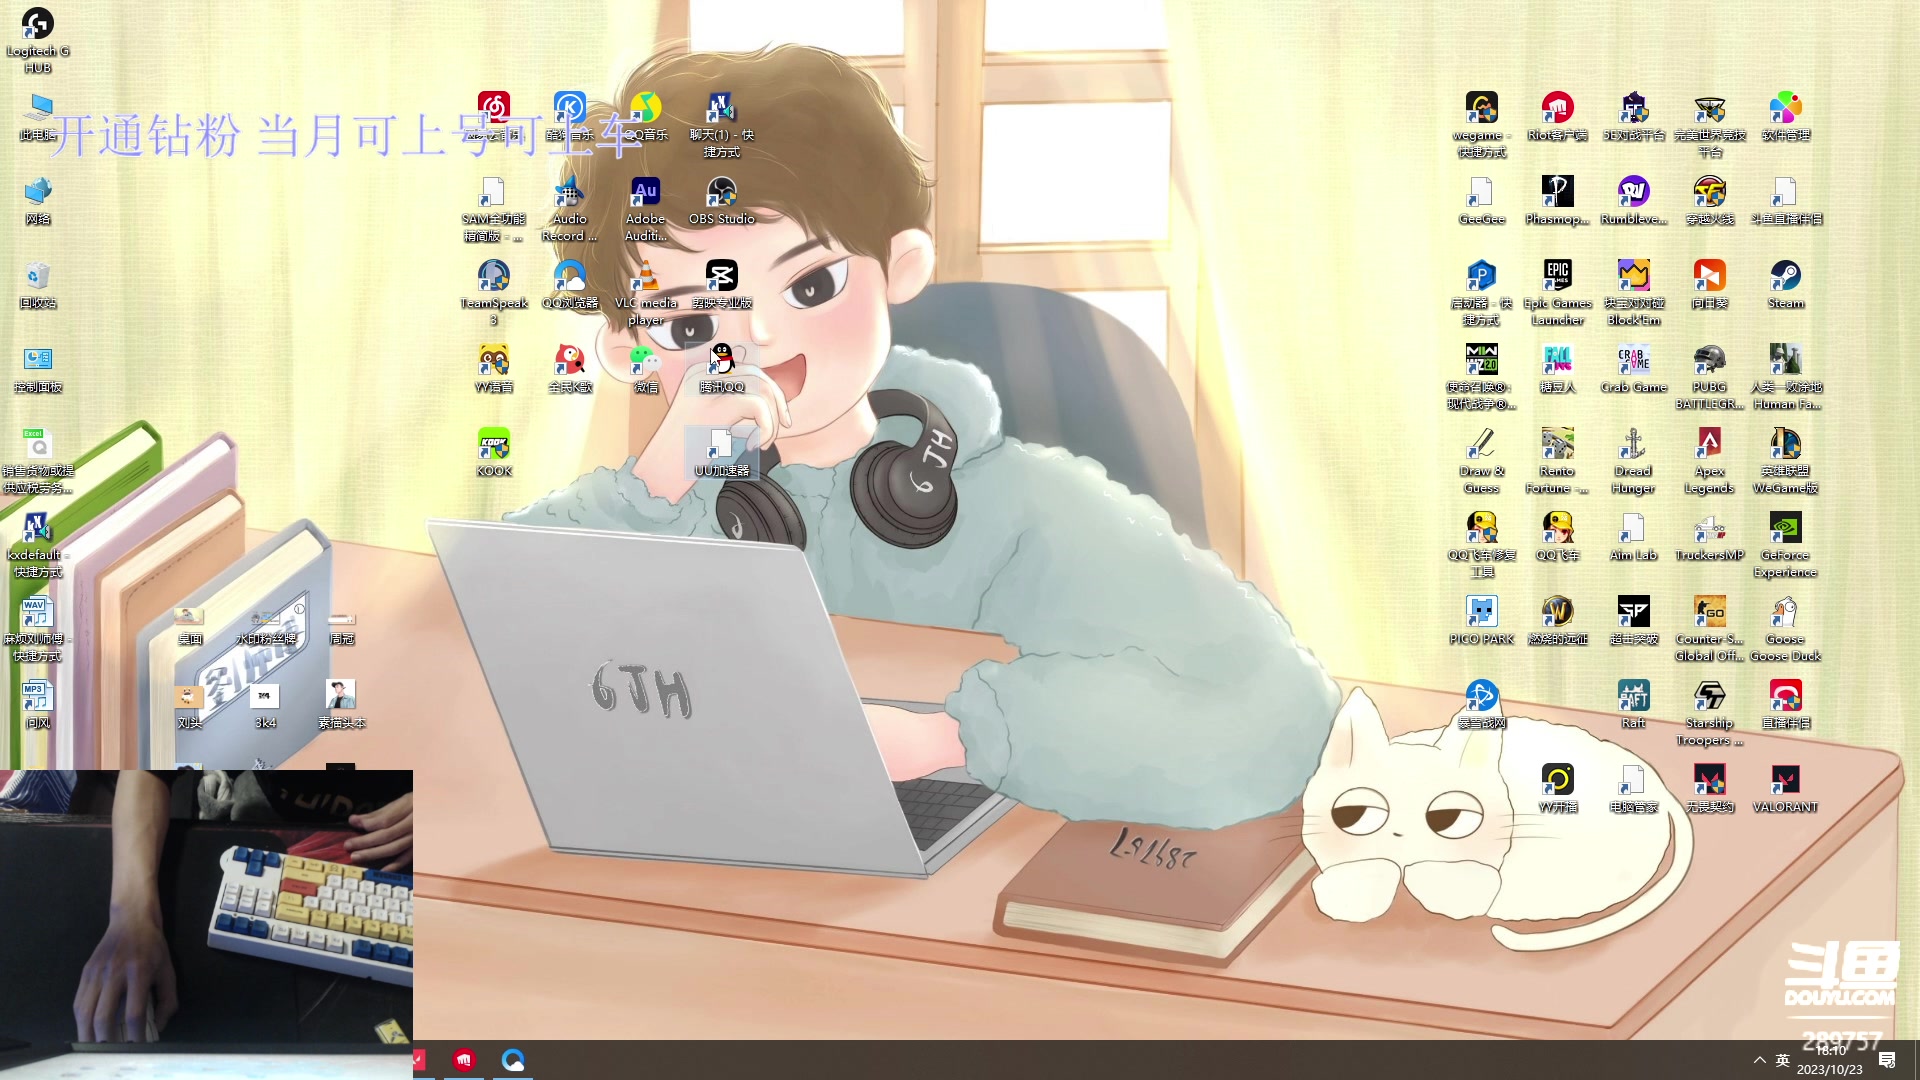Open the VALORANT desktop shortcut
Viewport: 1920px width, 1080px height.
(1785, 781)
